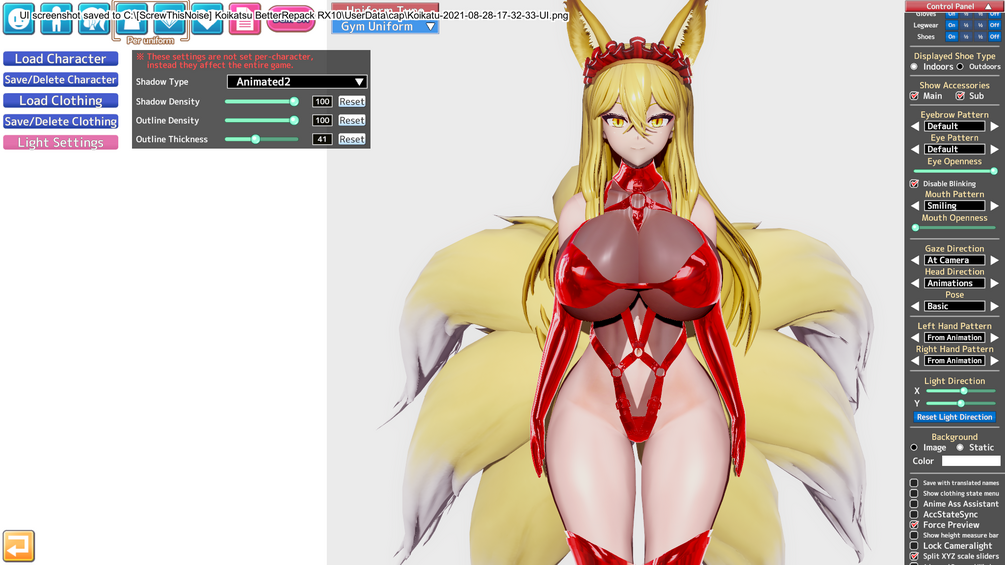This screenshot has height=565, width=1005.
Task: Click next arrow for Eye Pattern
Action: pos(994,149)
